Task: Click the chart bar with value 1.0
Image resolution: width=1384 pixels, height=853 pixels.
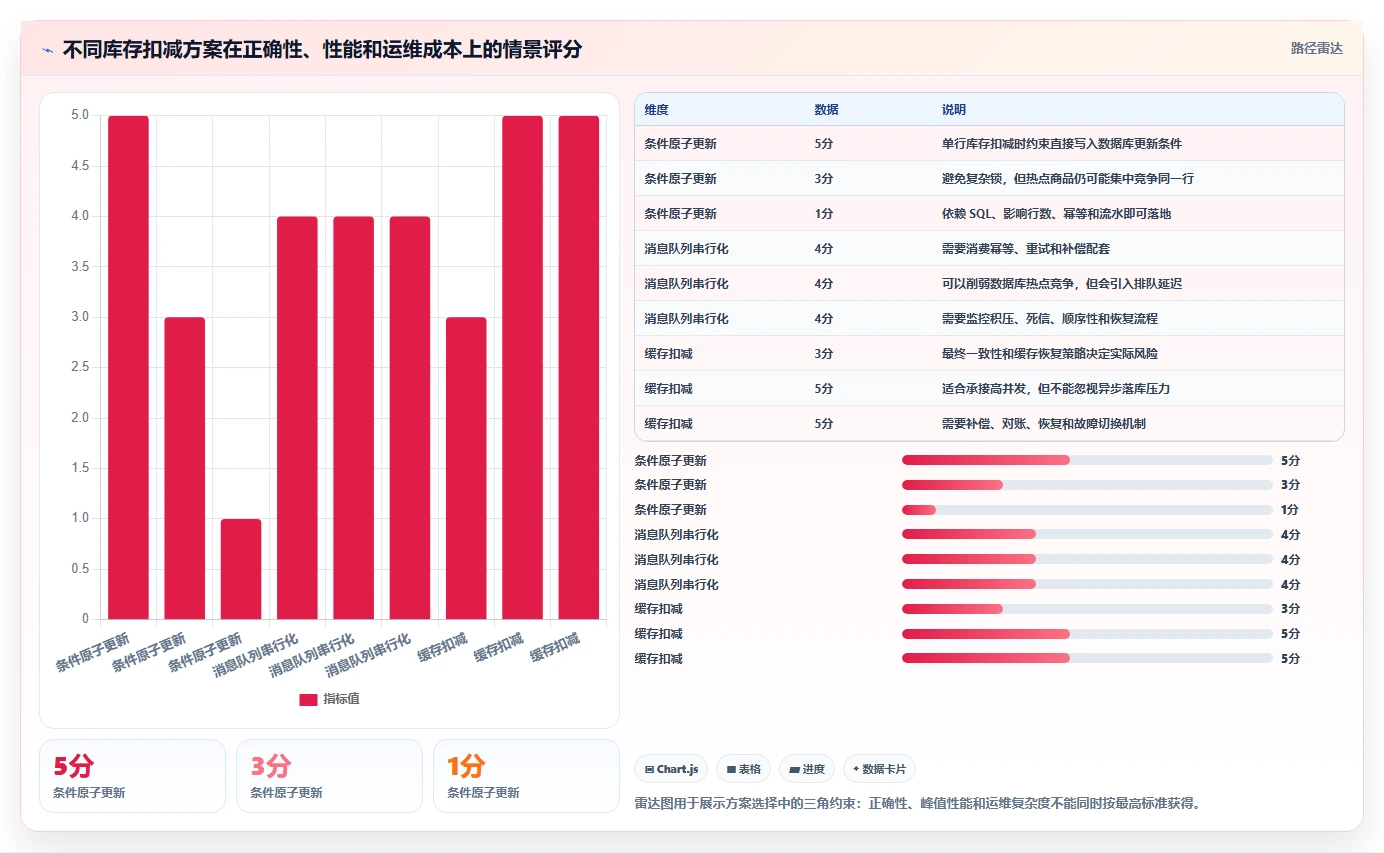Action: pos(241,569)
